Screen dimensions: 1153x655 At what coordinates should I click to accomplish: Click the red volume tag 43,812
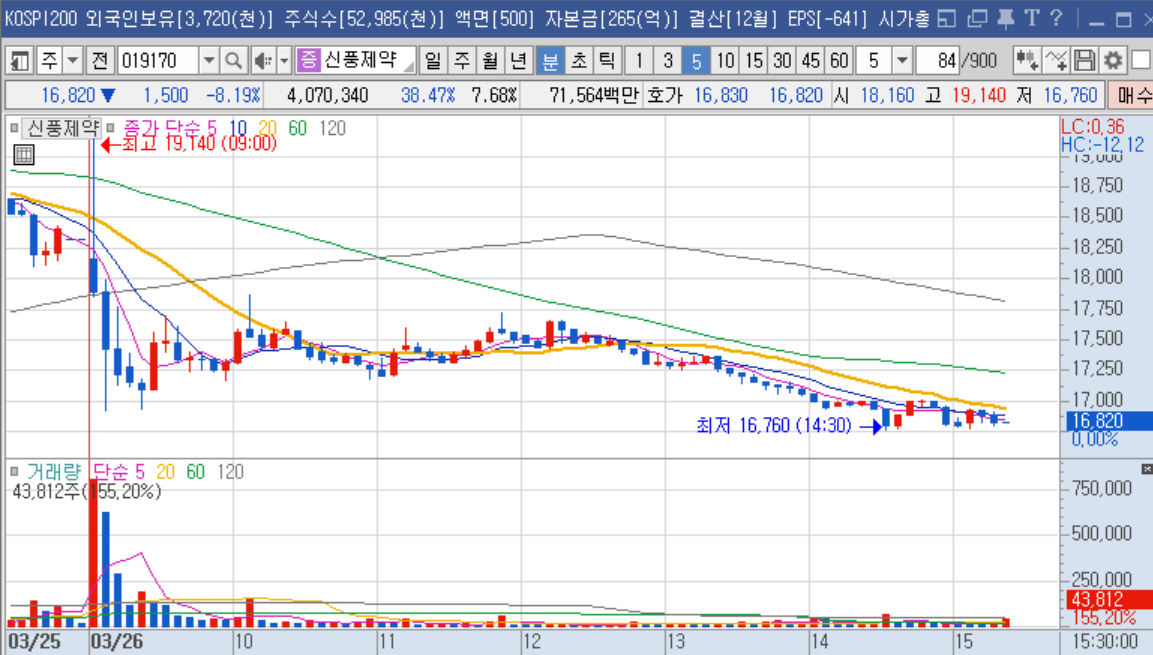[1109, 599]
